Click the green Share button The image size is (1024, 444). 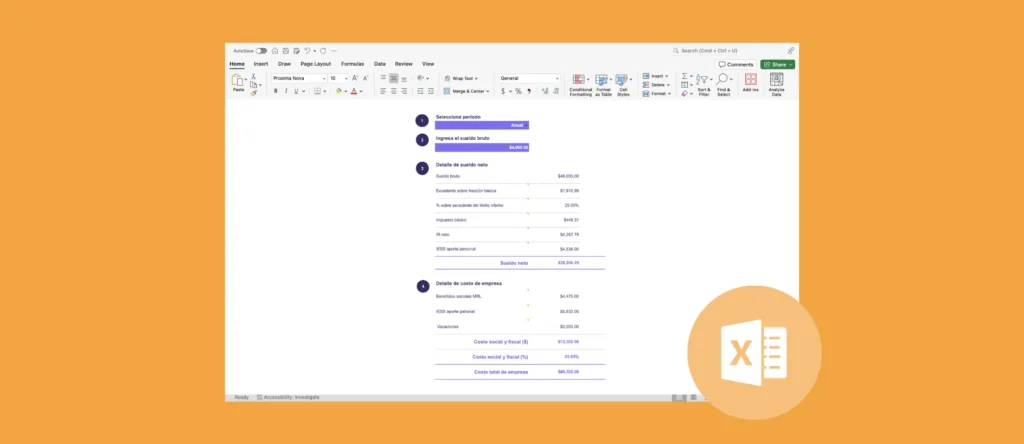[x=777, y=65]
